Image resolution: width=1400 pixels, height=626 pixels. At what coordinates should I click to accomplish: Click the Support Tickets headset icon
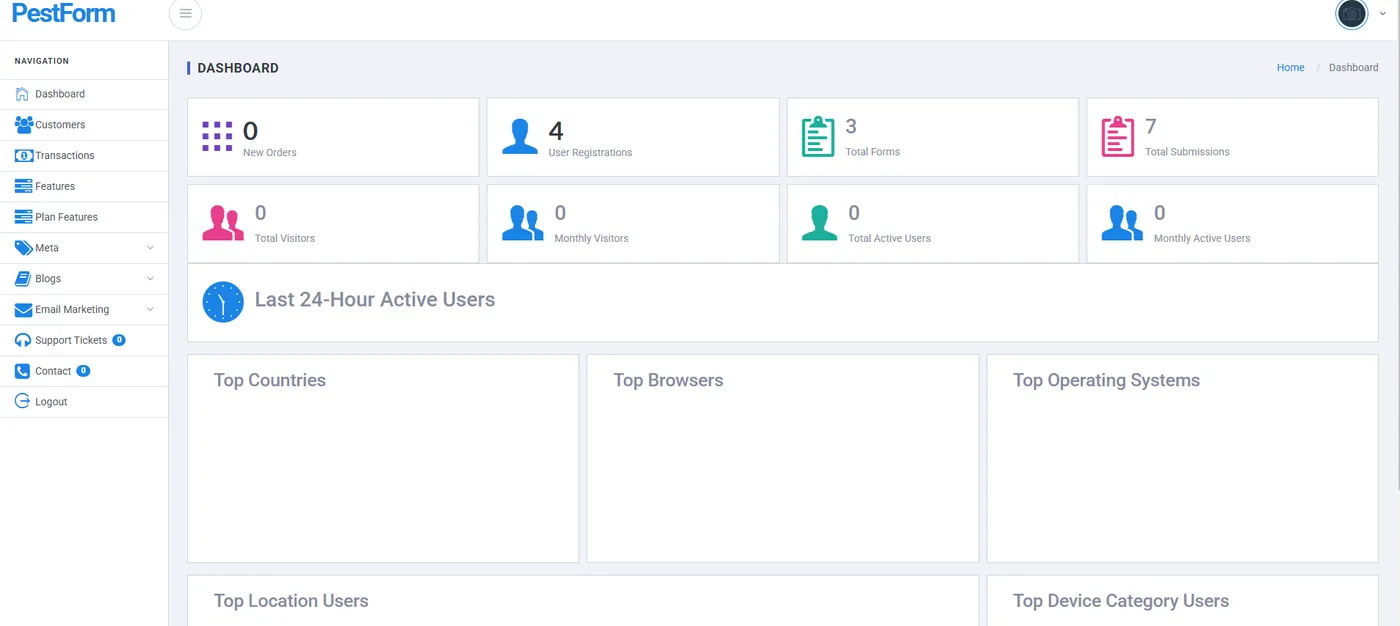coord(23,340)
